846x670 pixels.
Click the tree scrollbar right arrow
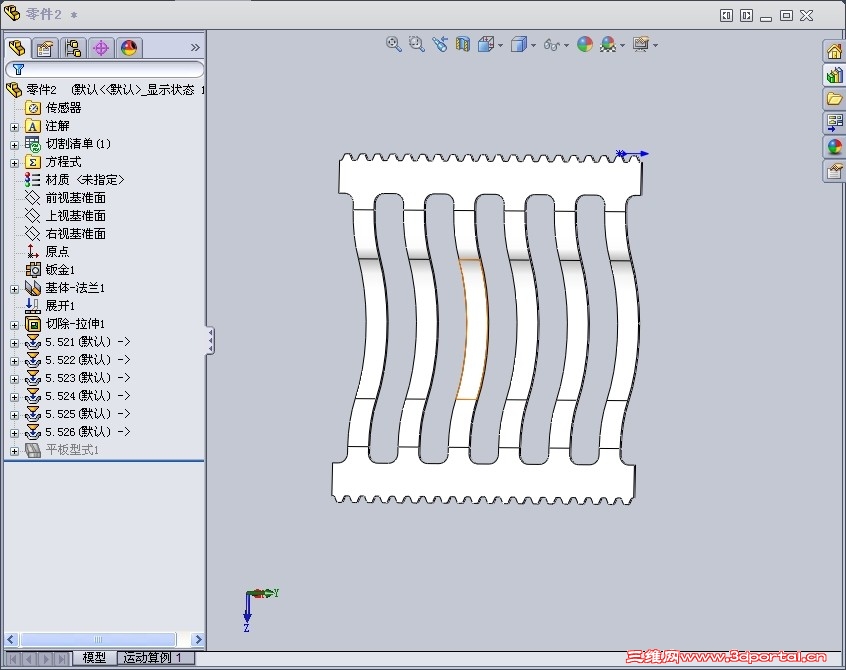(198, 640)
